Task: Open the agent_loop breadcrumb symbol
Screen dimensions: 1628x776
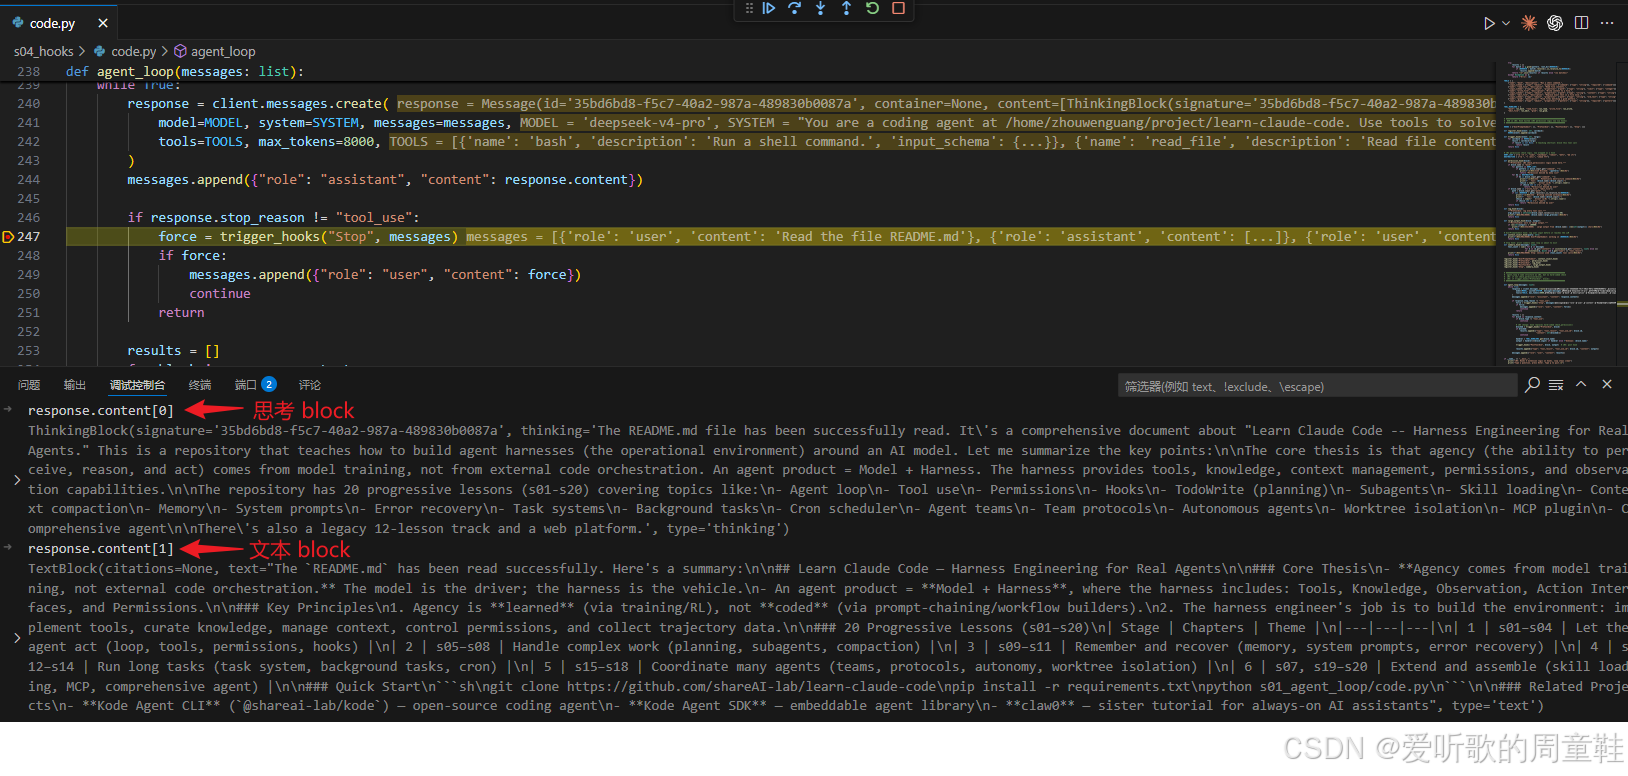Action: point(215,51)
